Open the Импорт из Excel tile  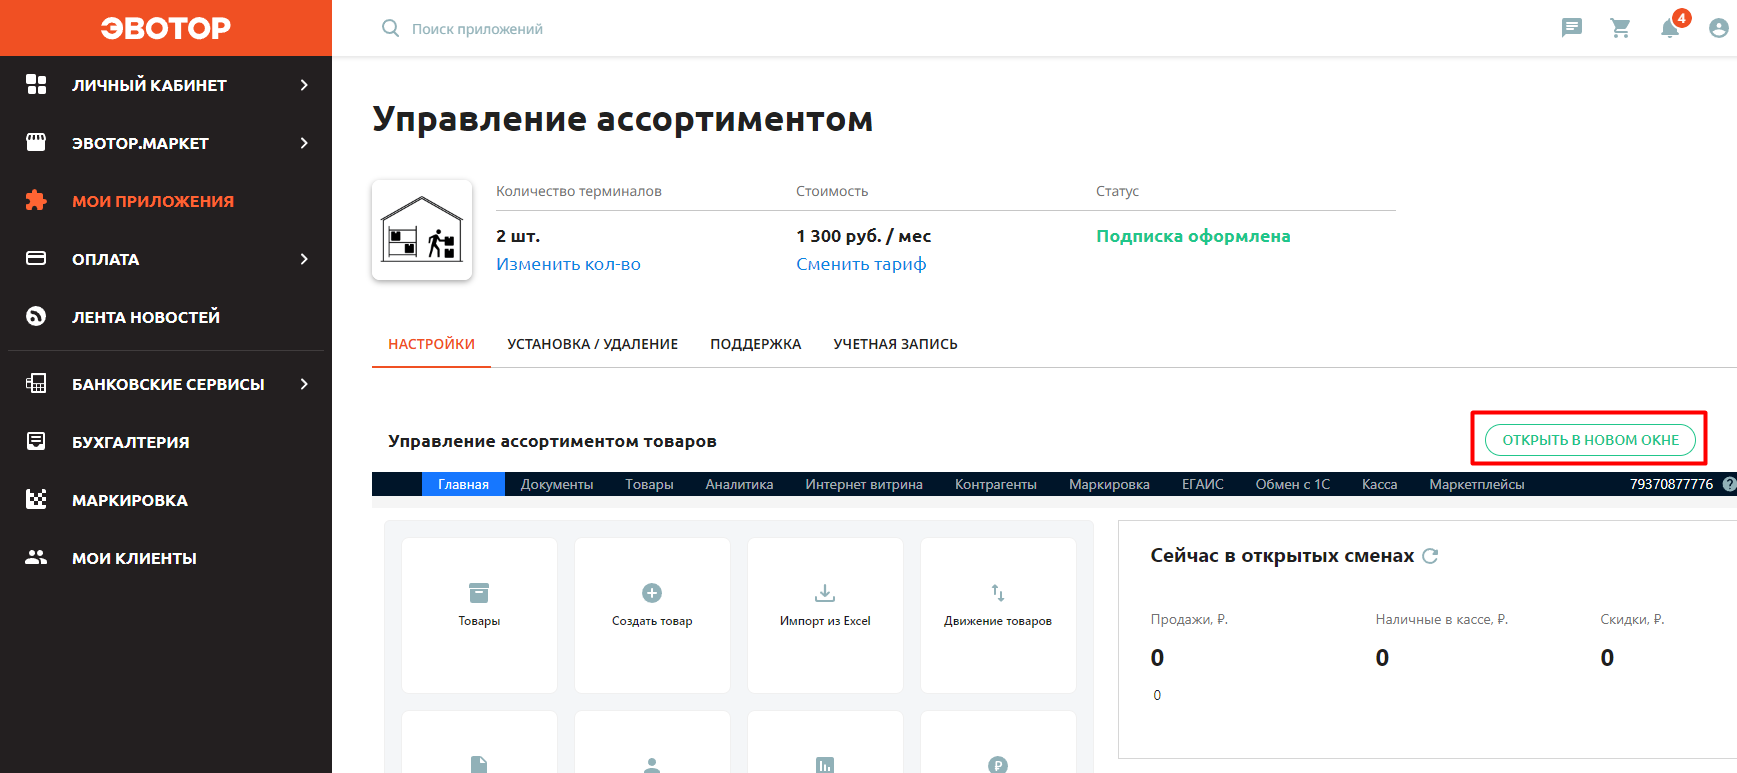click(825, 615)
